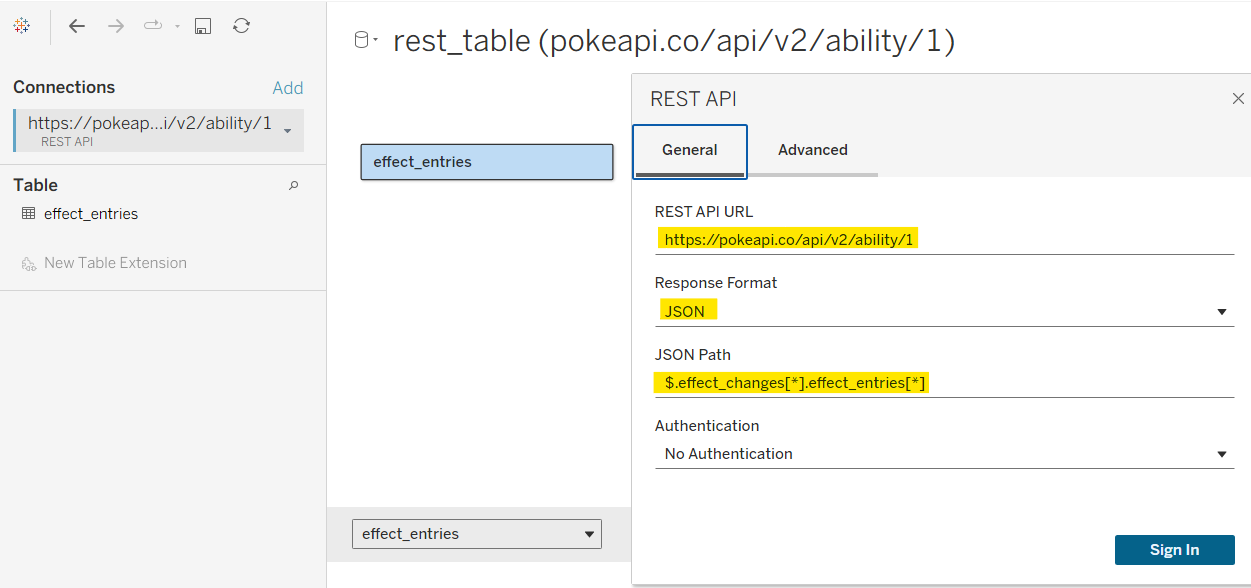Switch to the Advanced tab
Image resolution: width=1251 pixels, height=588 pixels.
click(x=812, y=150)
